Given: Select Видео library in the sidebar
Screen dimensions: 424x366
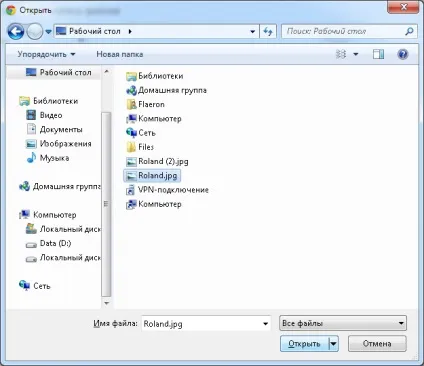Looking at the screenshot, I should click(x=51, y=115).
